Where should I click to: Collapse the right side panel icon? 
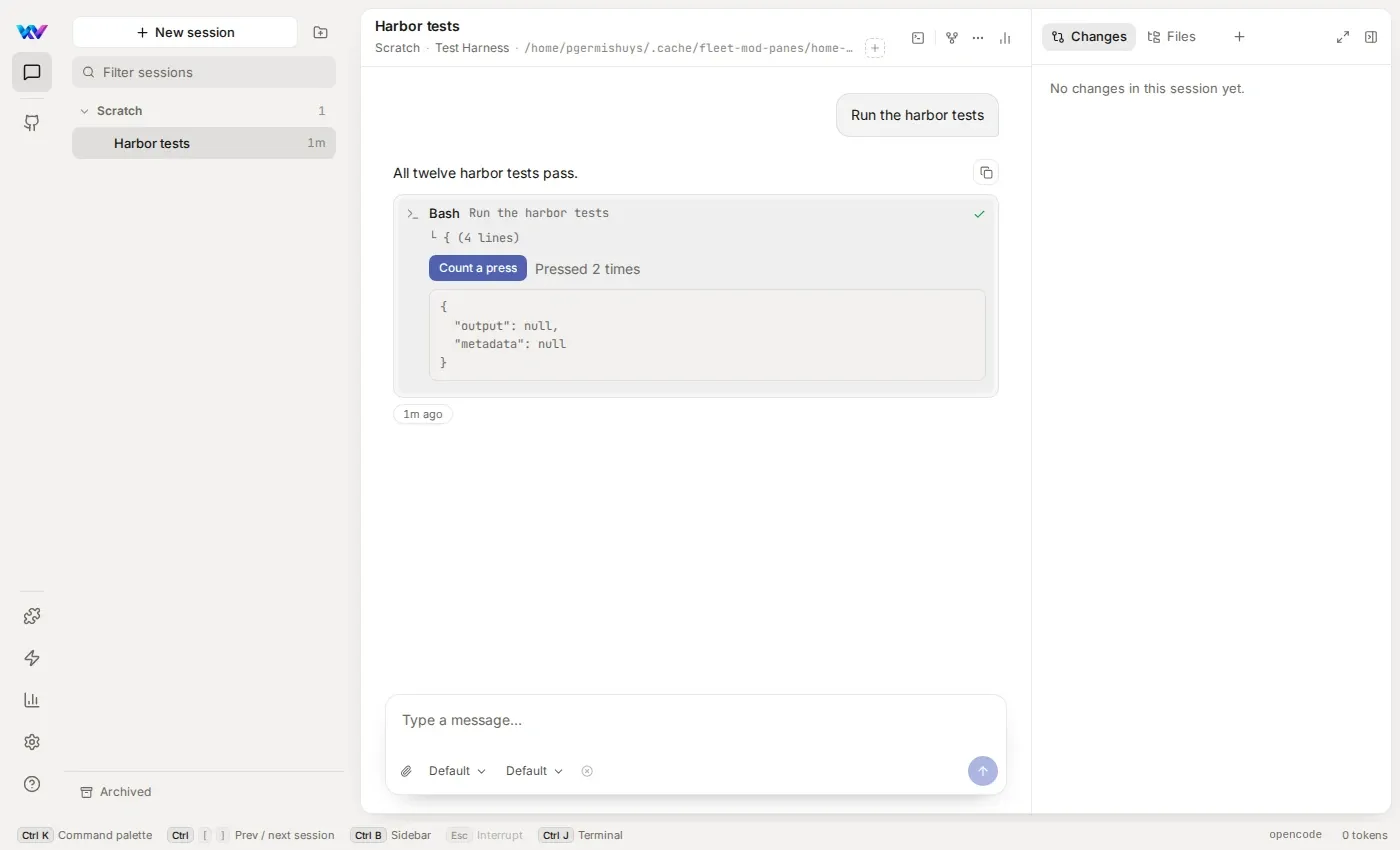click(x=1371, y=37)
